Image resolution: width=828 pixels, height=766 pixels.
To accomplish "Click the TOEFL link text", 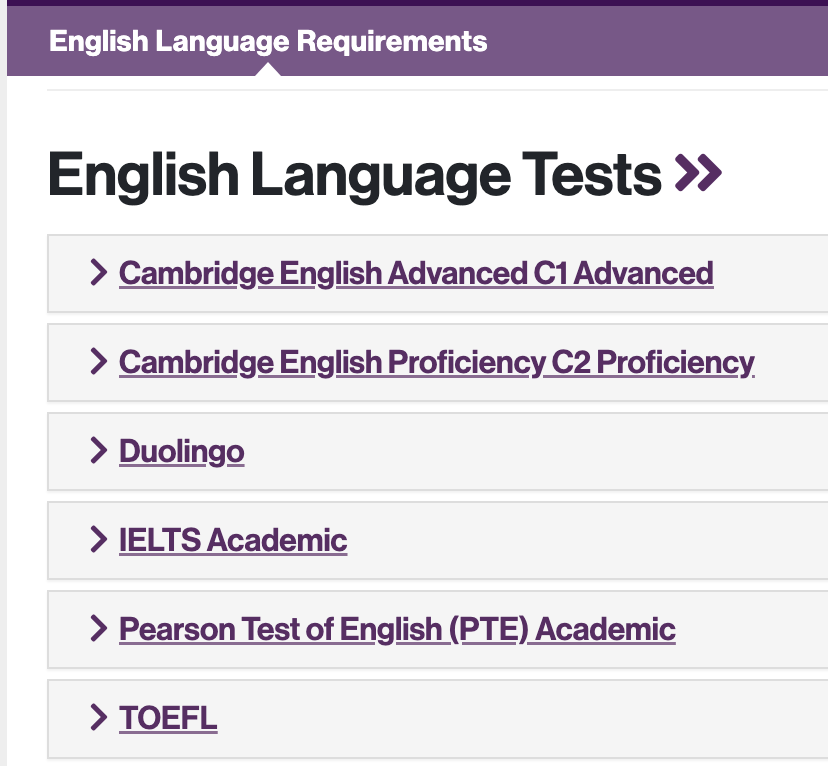I will 168,719.
